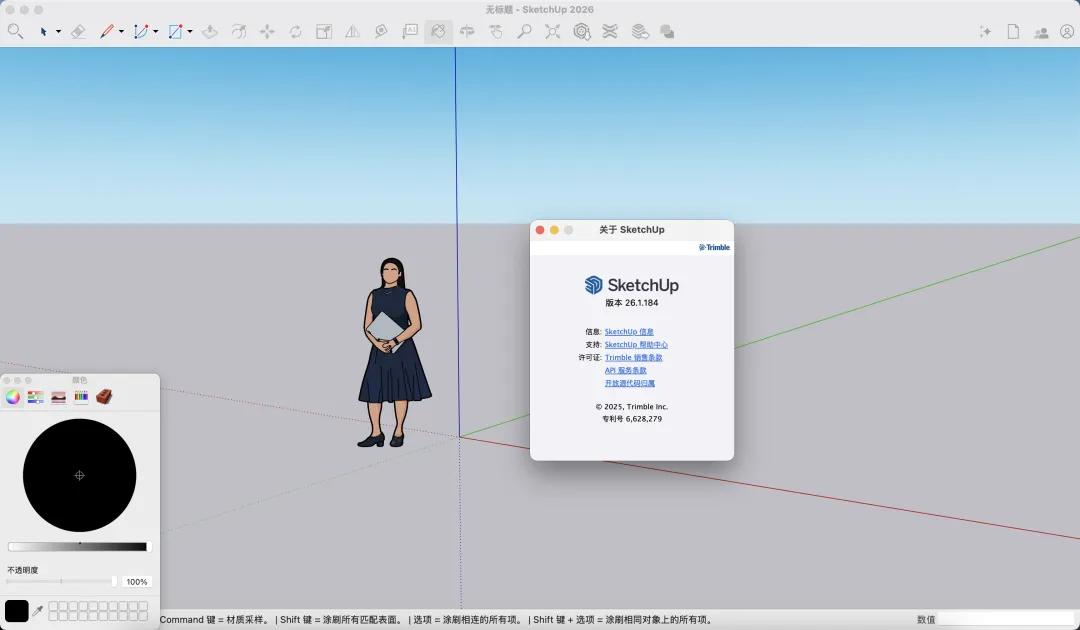This screenshot has width=1080, height=630.
Task: Switch to the pencils color tab
Action: click(81, 397)
